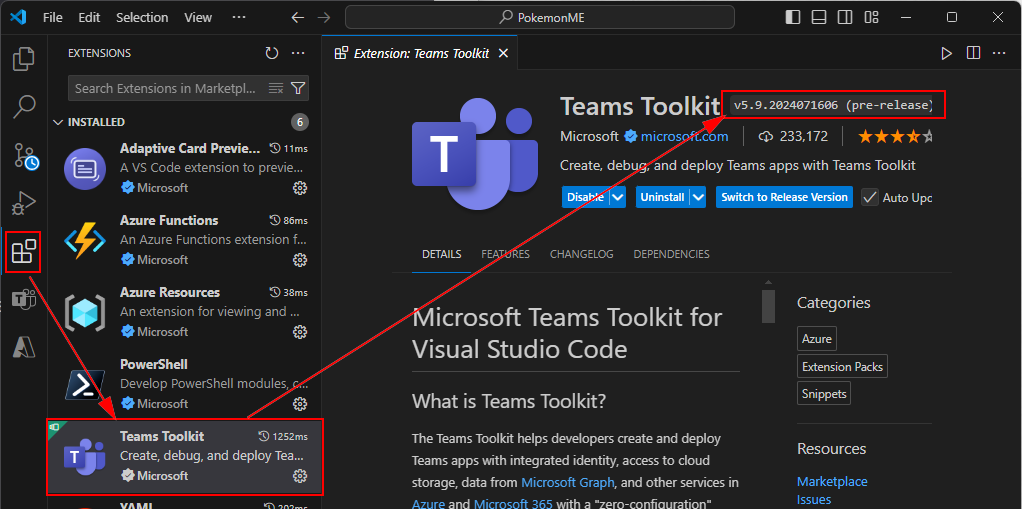Select PowerShell extension in list

185,385
